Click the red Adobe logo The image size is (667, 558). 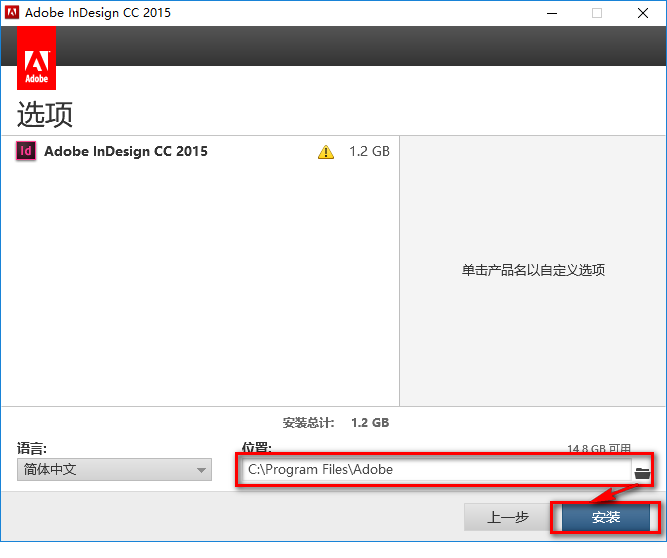37,58
